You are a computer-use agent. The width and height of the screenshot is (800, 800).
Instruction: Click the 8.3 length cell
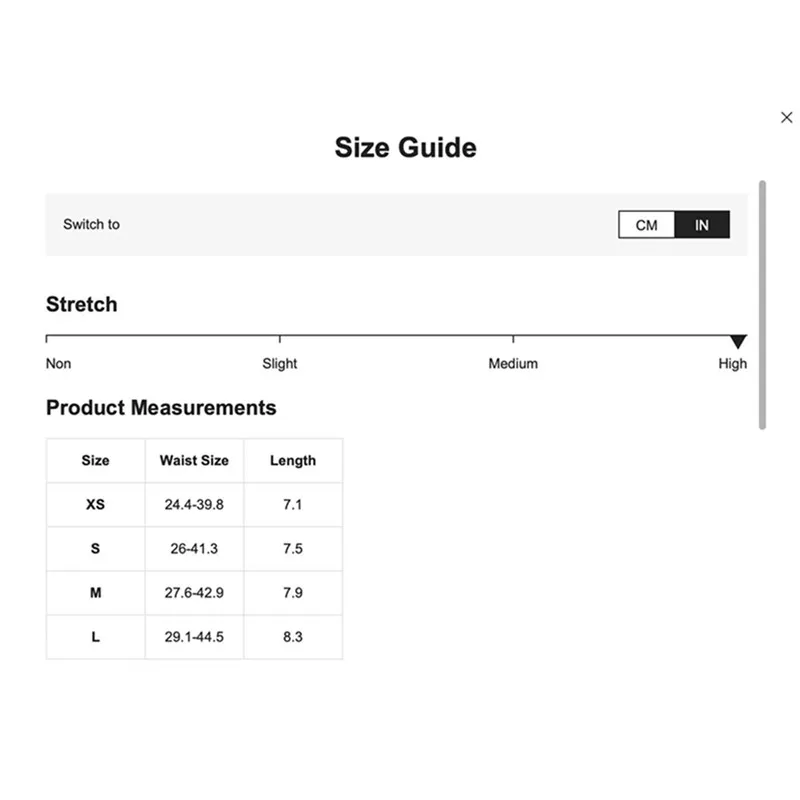[293, 637]
